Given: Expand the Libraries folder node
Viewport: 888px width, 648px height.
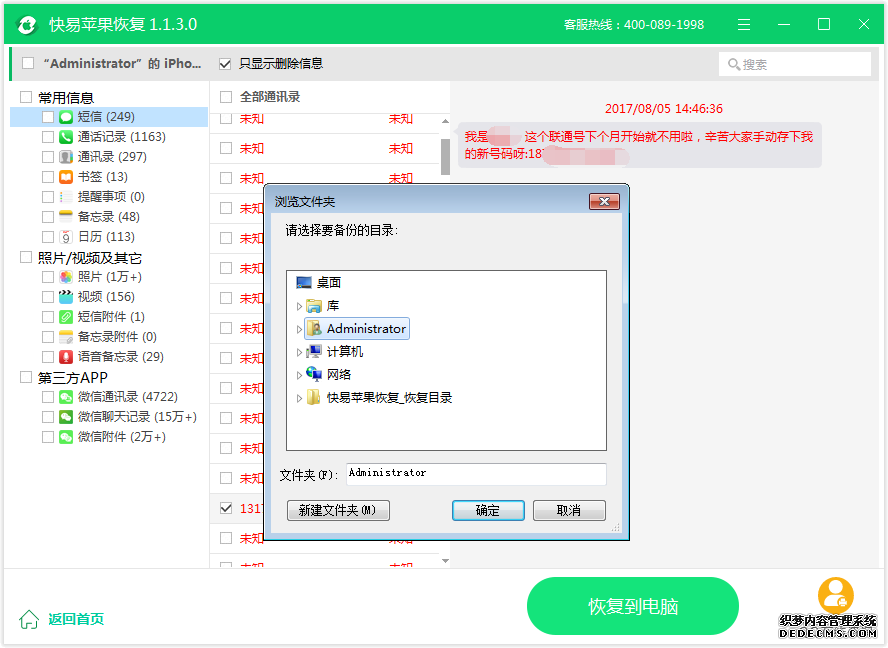Looking at the screenshot, I should (299, 306).
